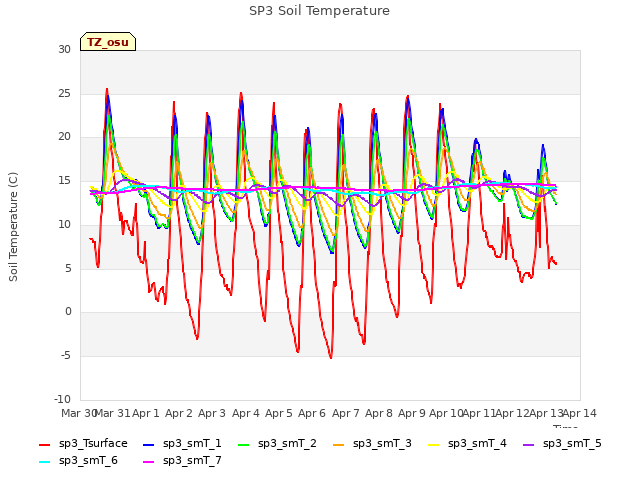Viewport: 640px width, 480px height.
Task: Click the TZ_osu label box
Action: (108, 42)
